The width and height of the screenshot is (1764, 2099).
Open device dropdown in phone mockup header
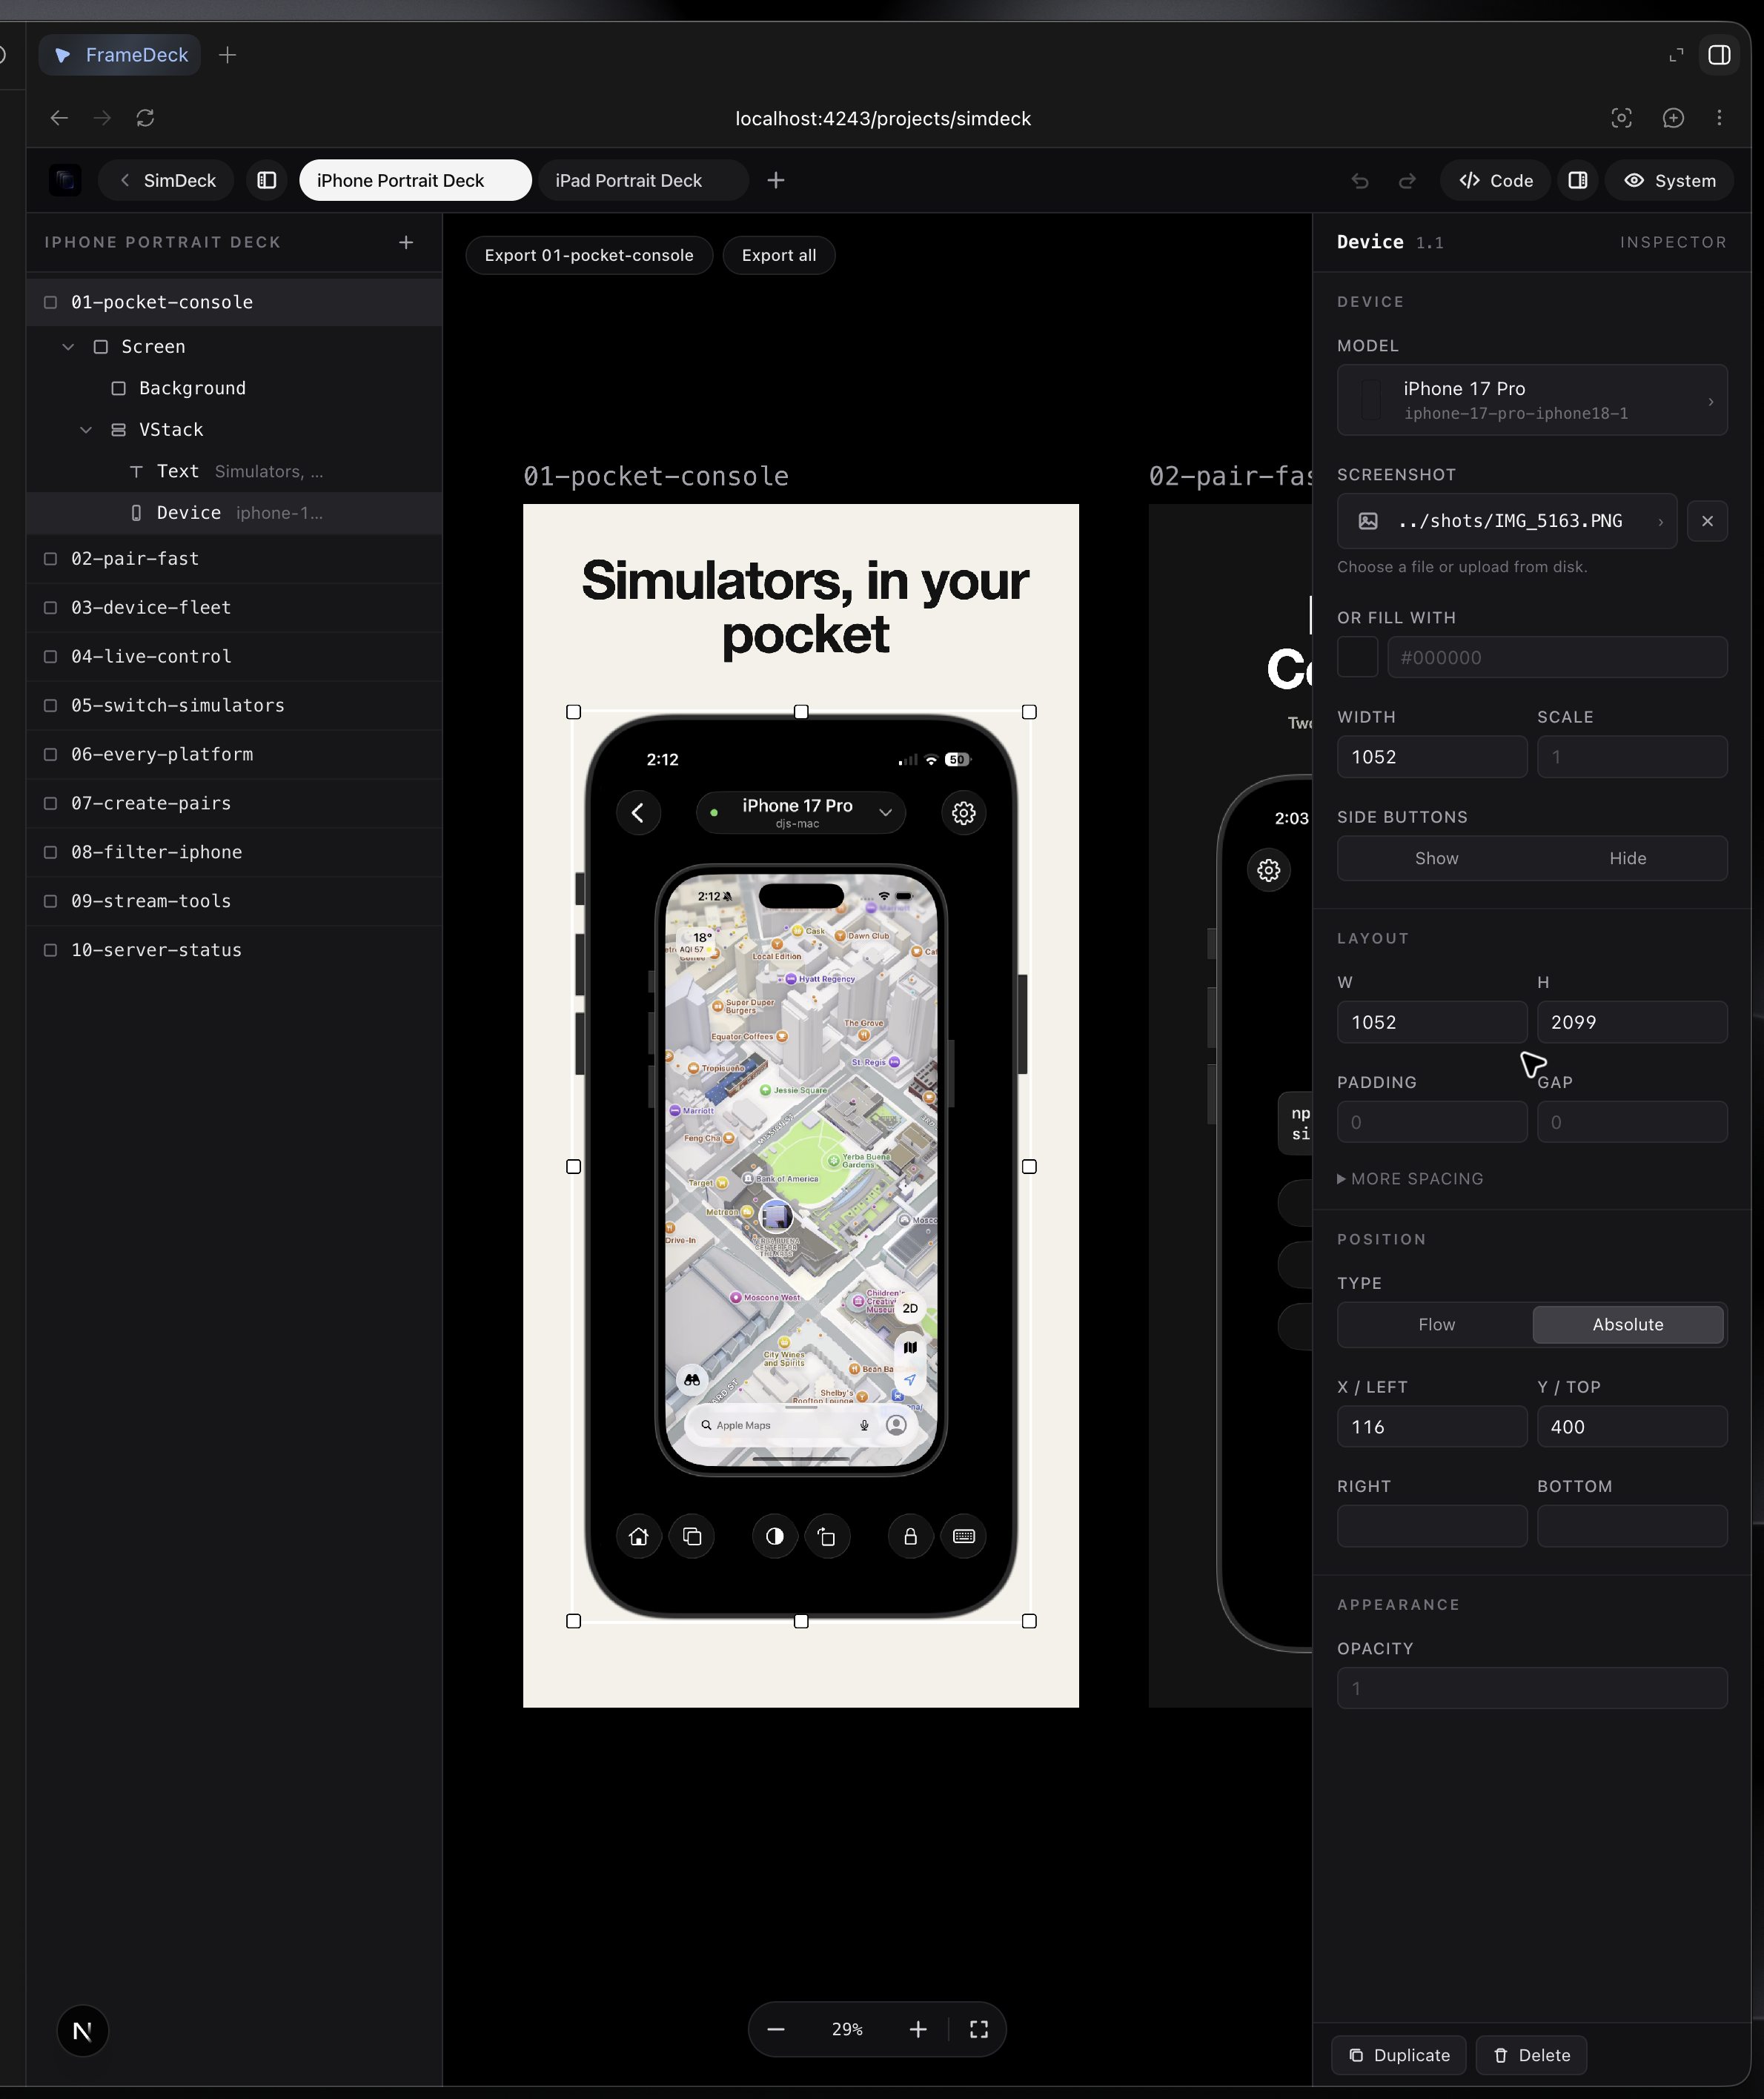coord(800,813)
